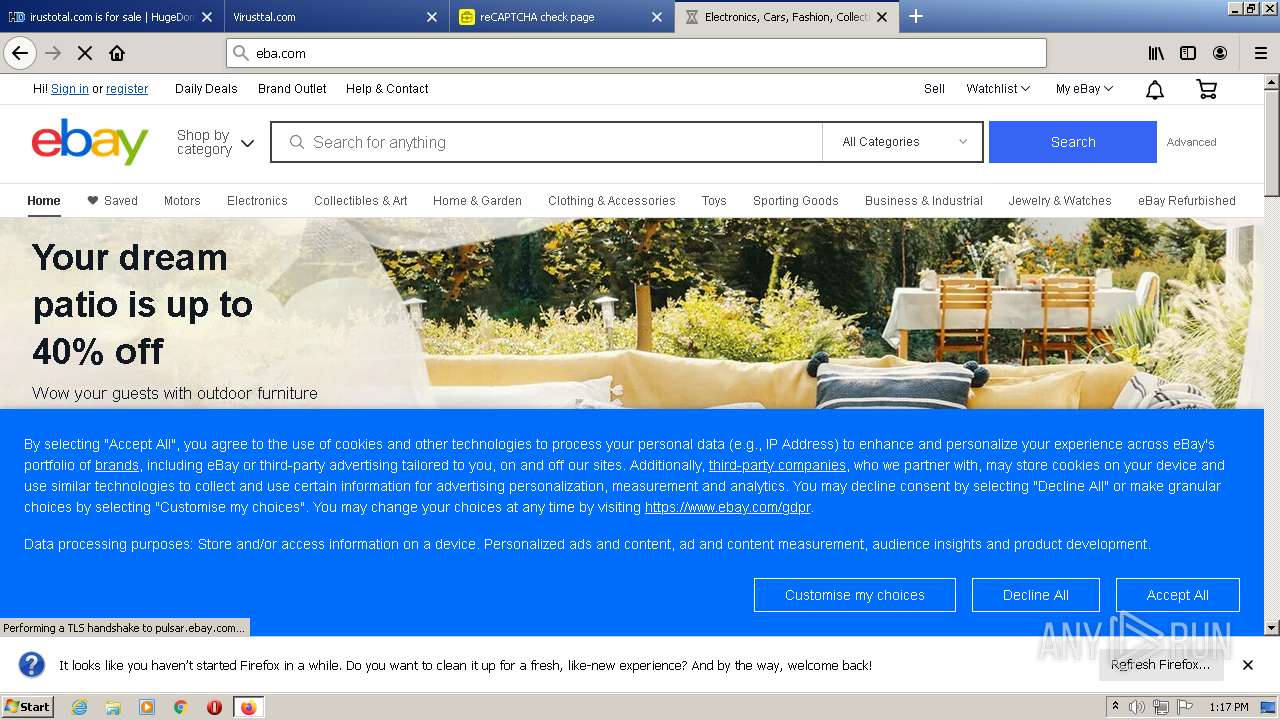Click the Sign in link

[70, 89]
